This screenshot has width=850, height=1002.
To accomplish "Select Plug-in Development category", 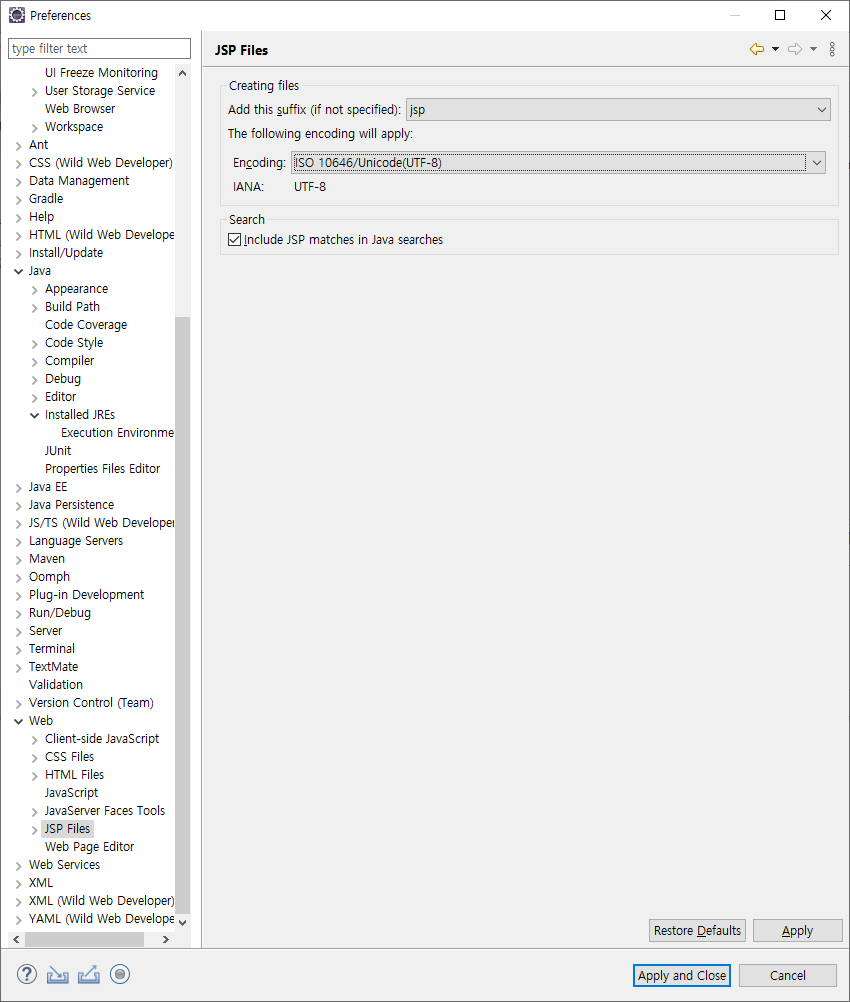I will tap(86, 595).
